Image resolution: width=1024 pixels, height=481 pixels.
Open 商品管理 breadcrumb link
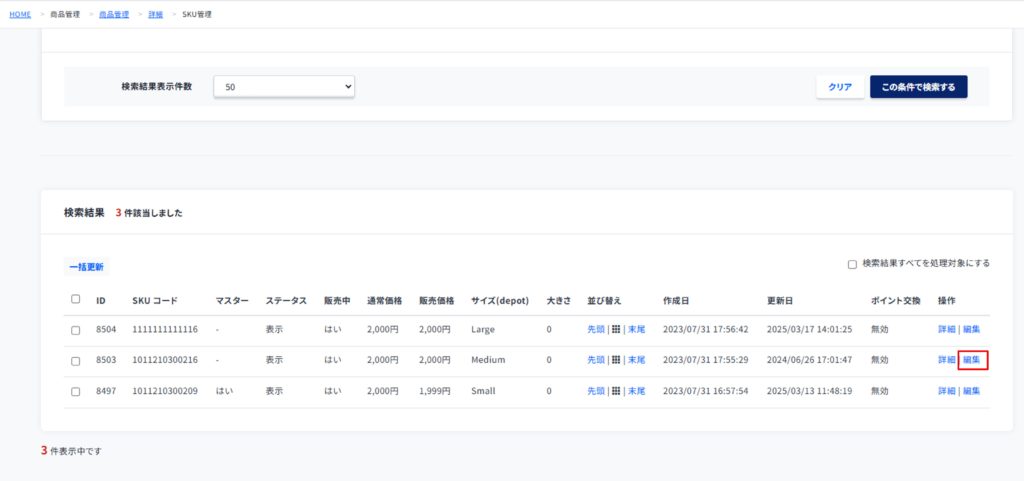[113, 15]
